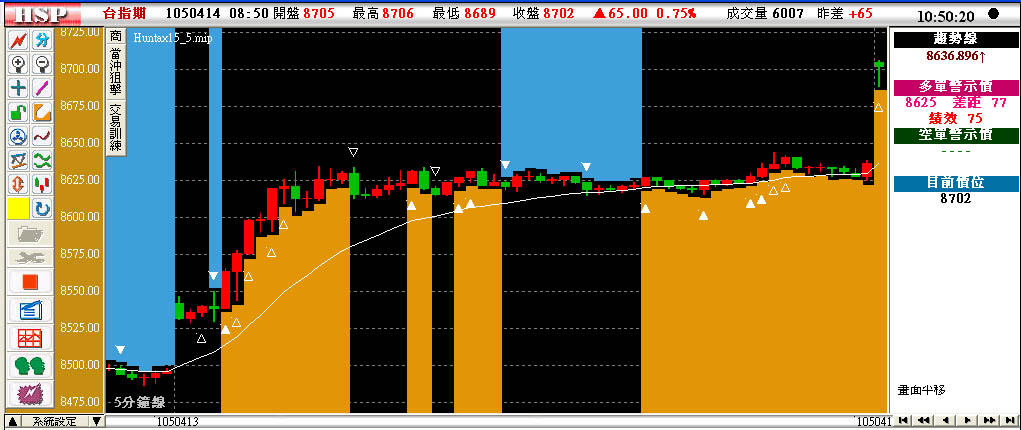
Task: Click the purple burst icon
Action: coord(31,394)
